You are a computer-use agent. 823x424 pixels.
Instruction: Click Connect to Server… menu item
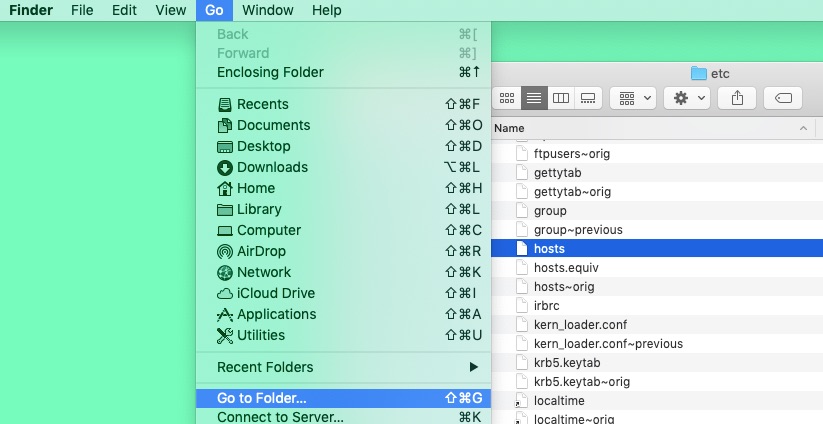click(x=280, y=417)
